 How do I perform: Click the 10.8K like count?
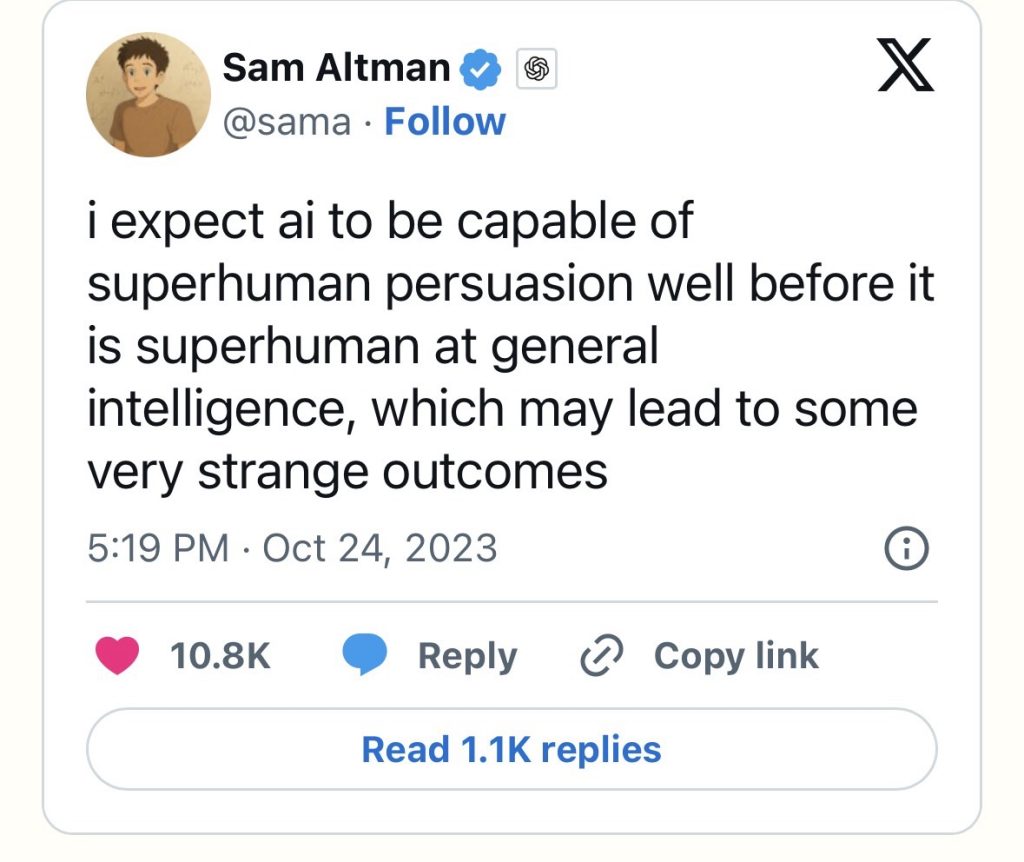point(220,656)
